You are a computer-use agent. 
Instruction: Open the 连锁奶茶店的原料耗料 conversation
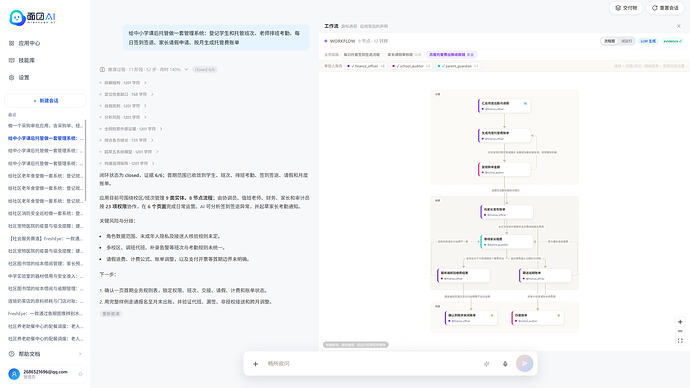click(45, 301)
